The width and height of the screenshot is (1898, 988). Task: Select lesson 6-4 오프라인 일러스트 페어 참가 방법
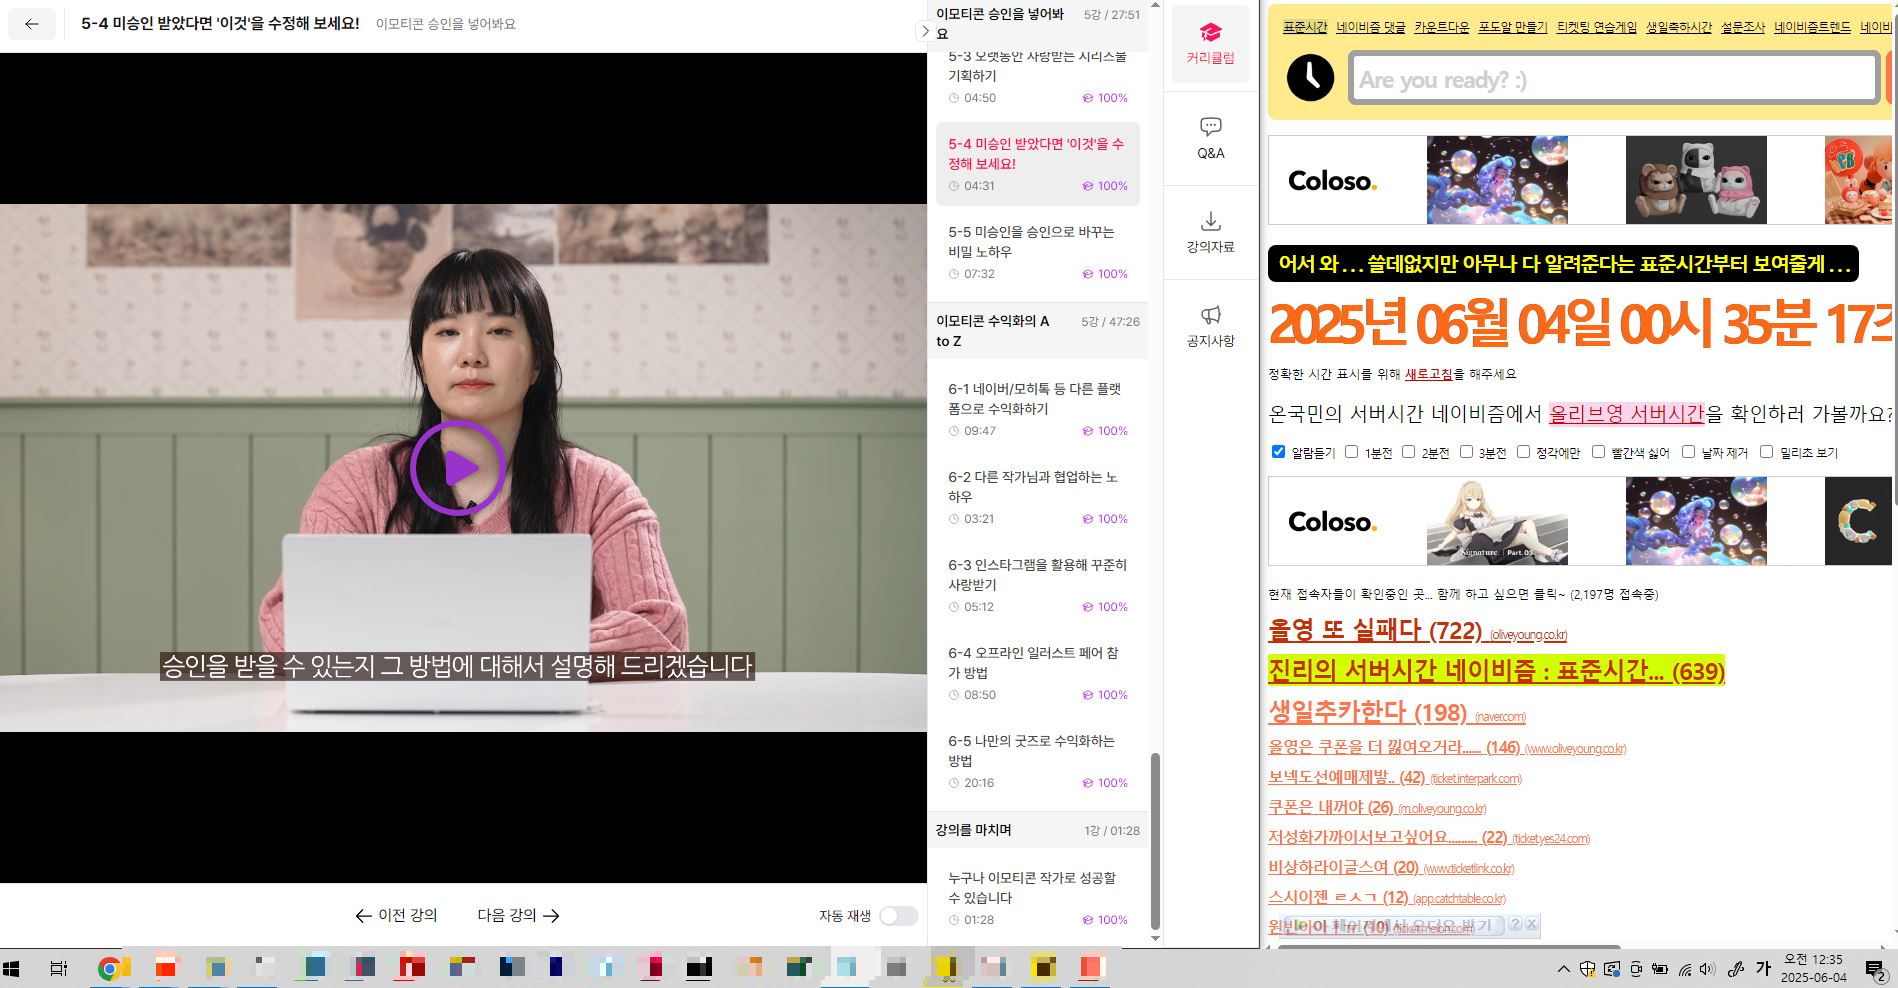pos(1037,673)
